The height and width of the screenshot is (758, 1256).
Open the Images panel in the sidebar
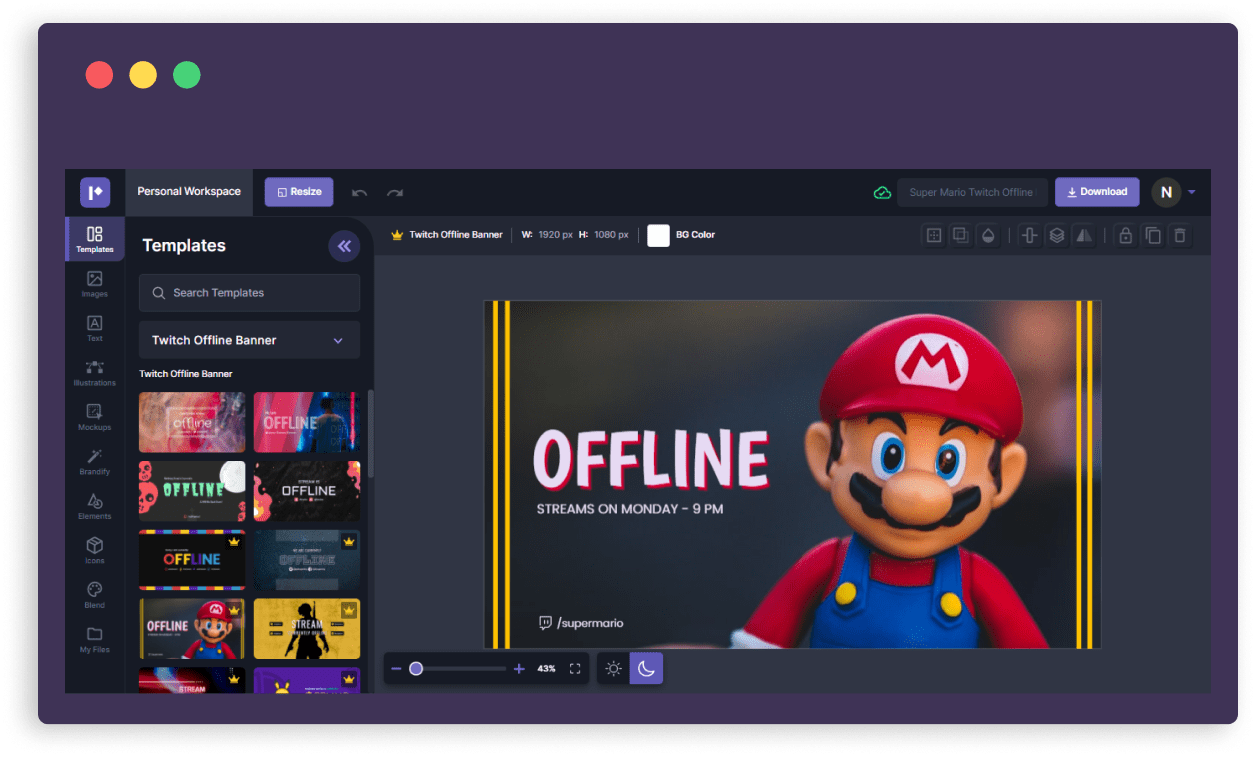(x=94, y=285)
